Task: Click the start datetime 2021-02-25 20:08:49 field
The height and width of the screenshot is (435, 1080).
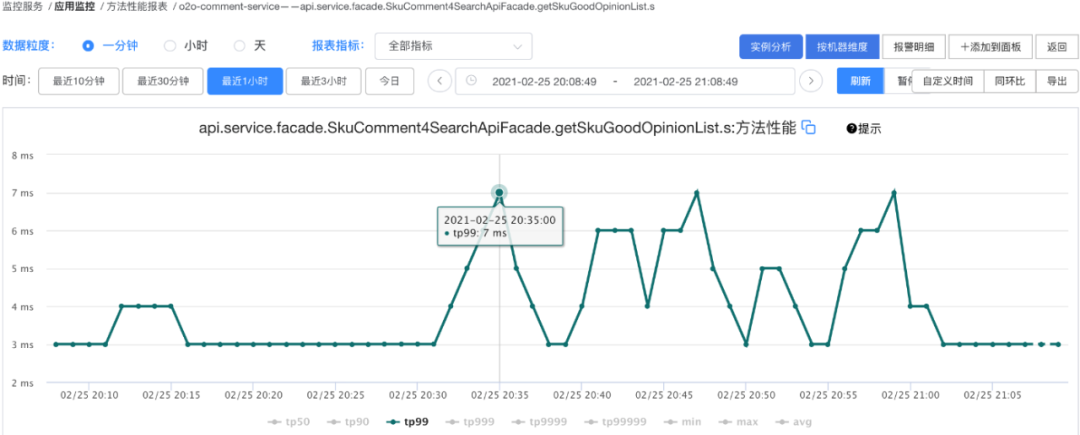Action: click(x=544, y=81)
